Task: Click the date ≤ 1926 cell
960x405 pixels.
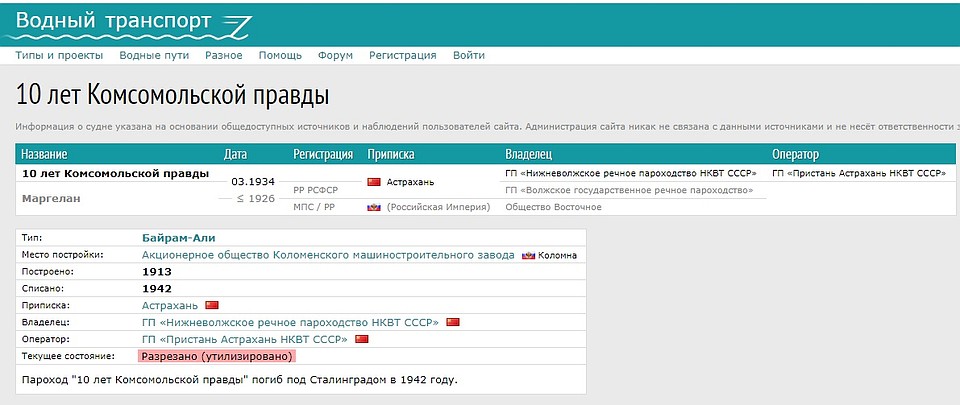Action: pyautogui.click(x=255, y=199)
